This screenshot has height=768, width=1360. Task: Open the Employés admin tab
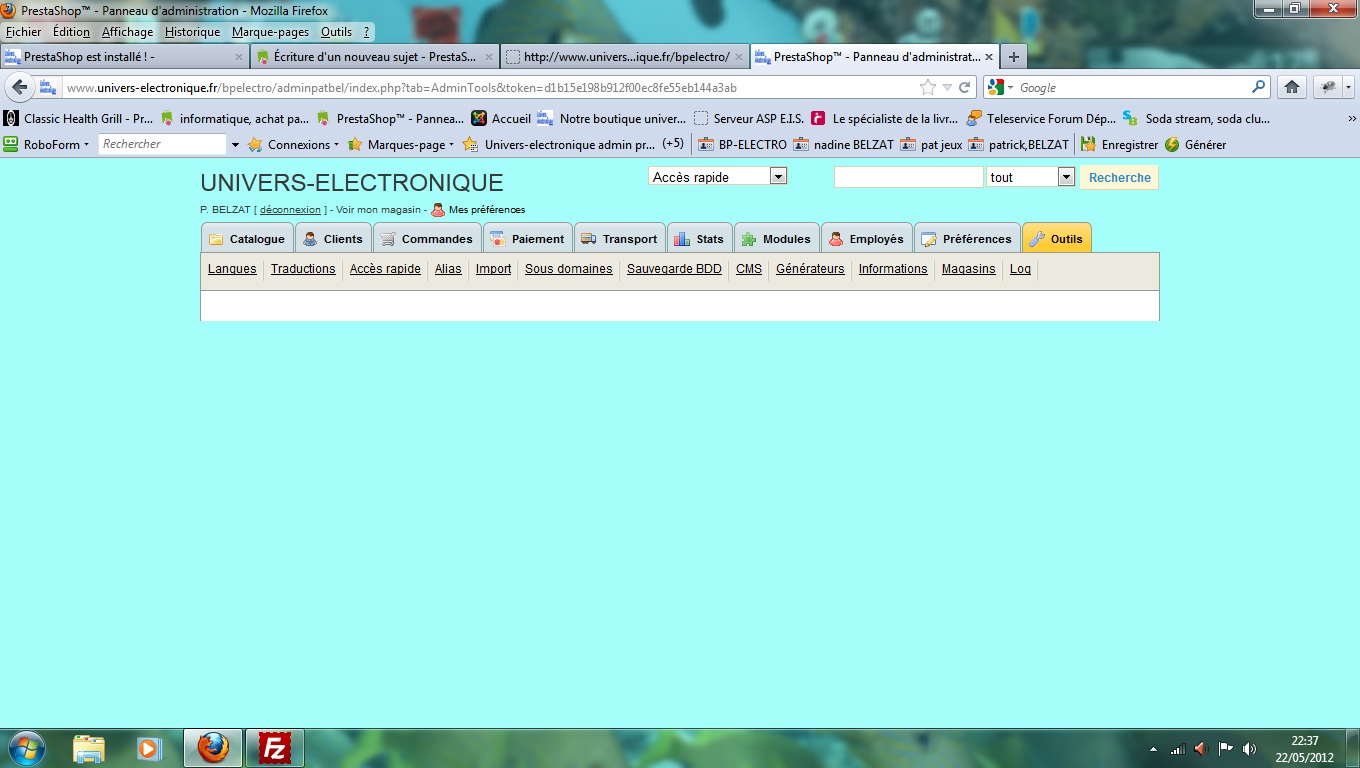pos(866,238)
